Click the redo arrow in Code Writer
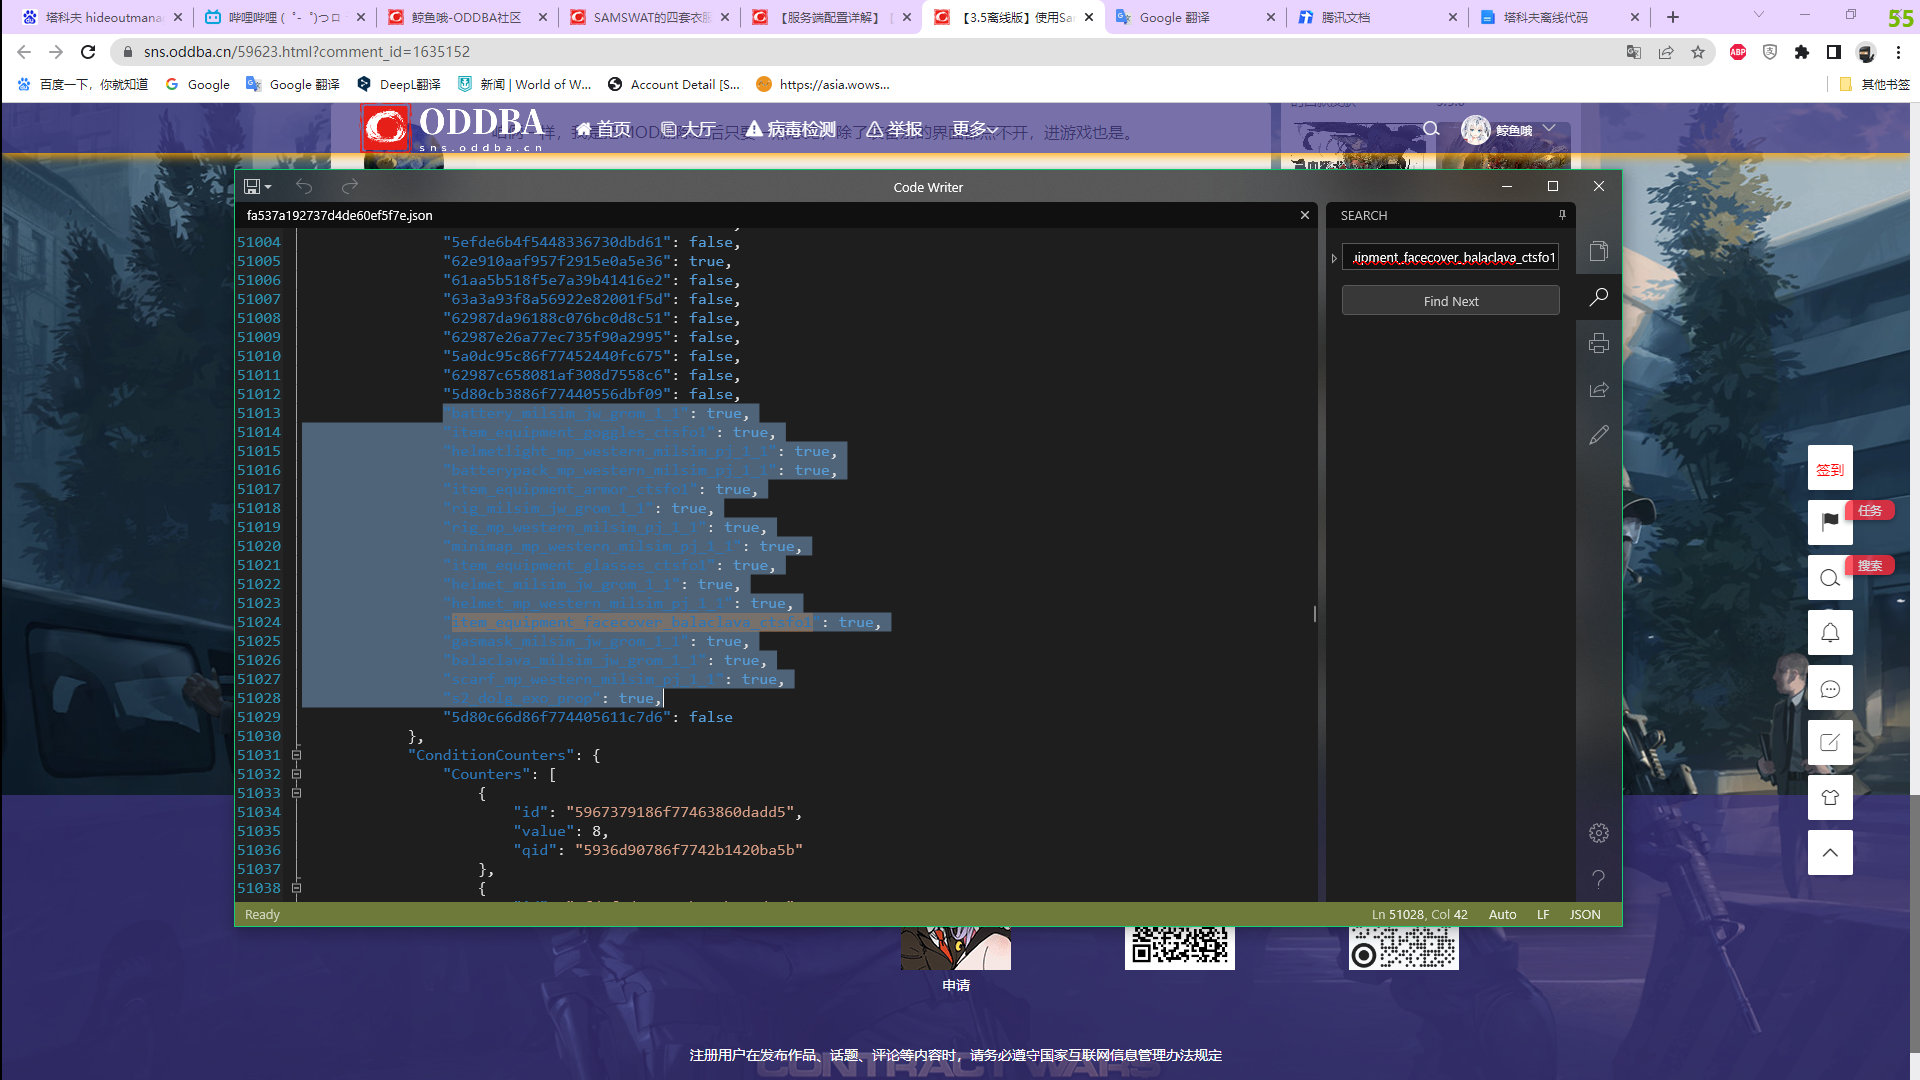Image resolution: width=1920 pixels, height=1080 pixels. pos(349,187)
